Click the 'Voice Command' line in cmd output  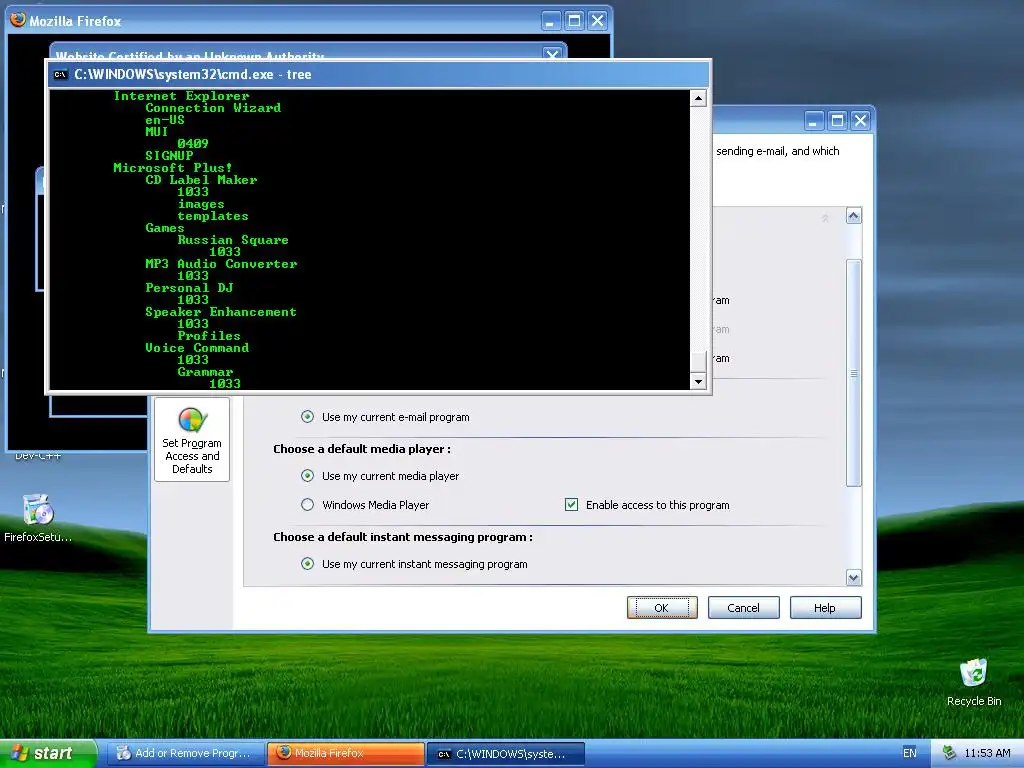coord(197,347)
